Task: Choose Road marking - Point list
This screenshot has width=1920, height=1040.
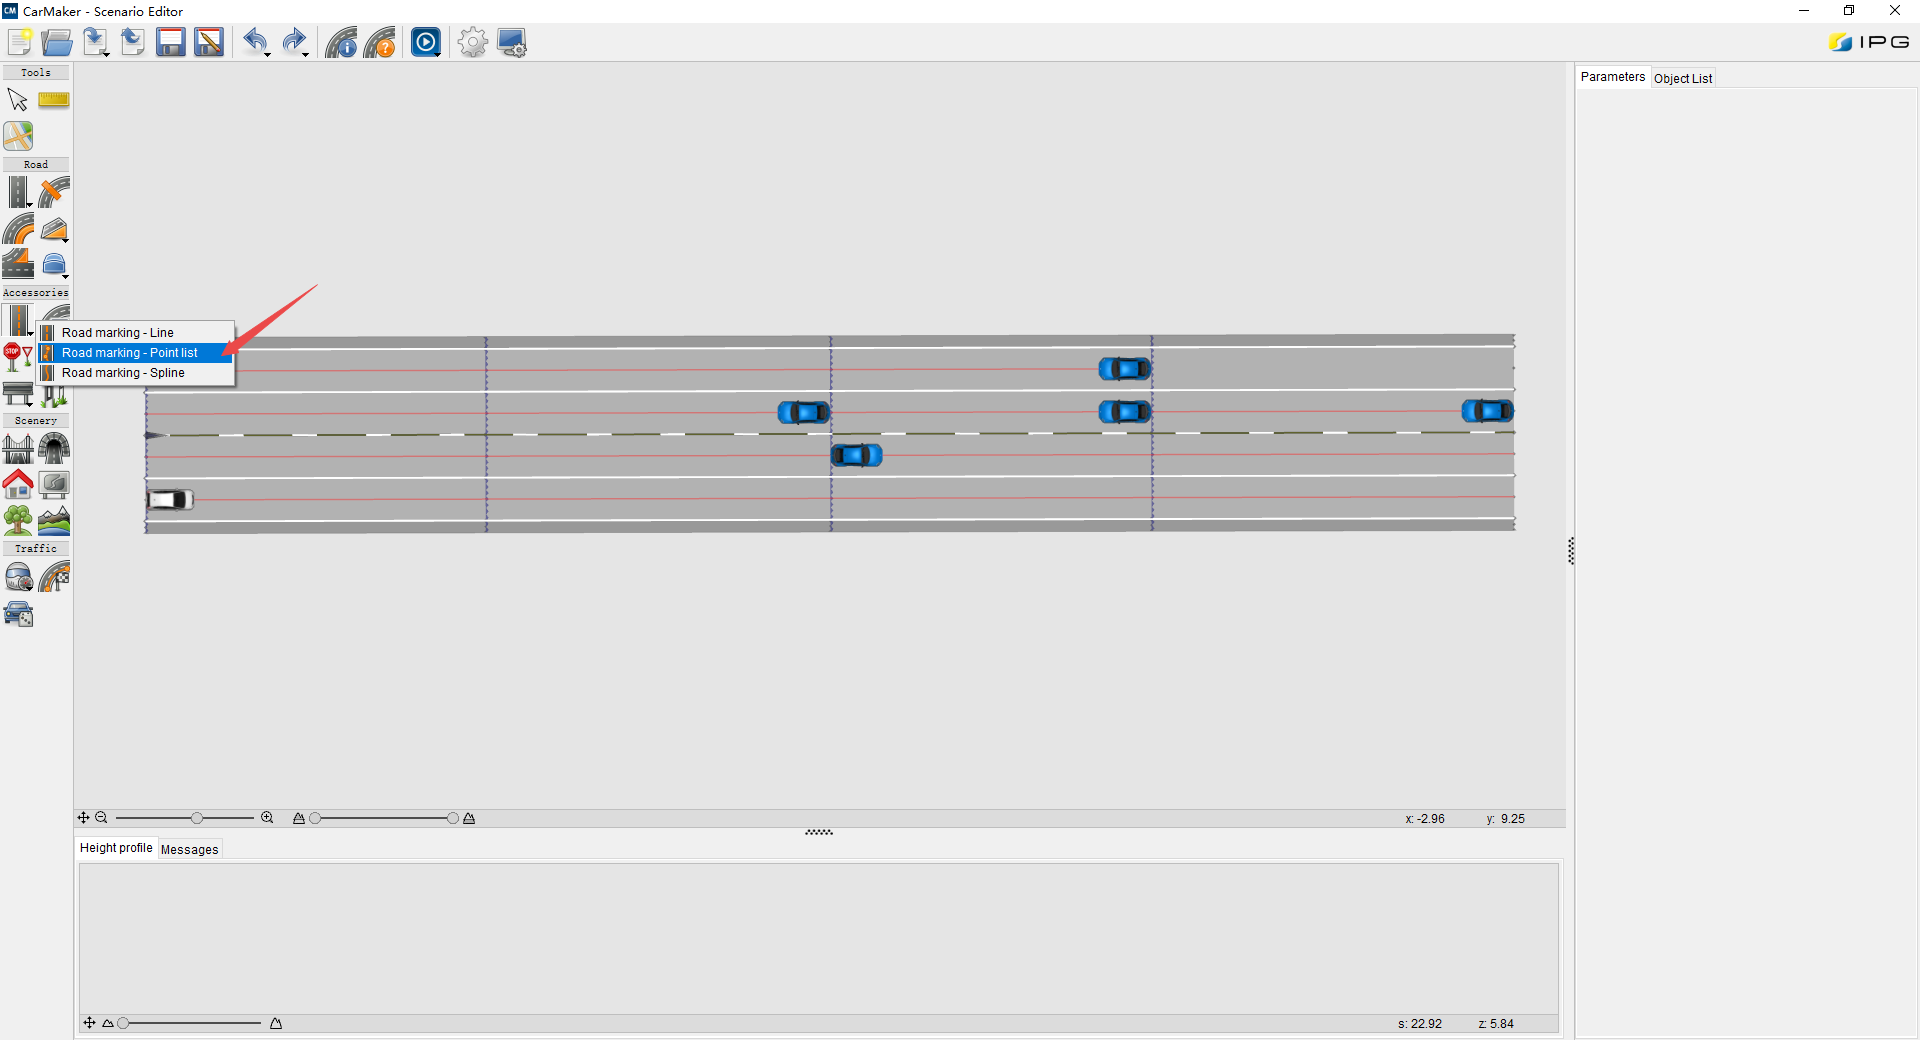Action: (x=136, y=353)
